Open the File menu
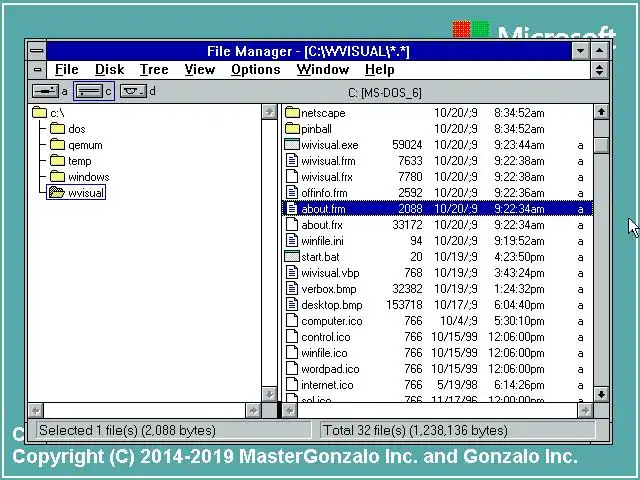 click(x=67, y=69)
